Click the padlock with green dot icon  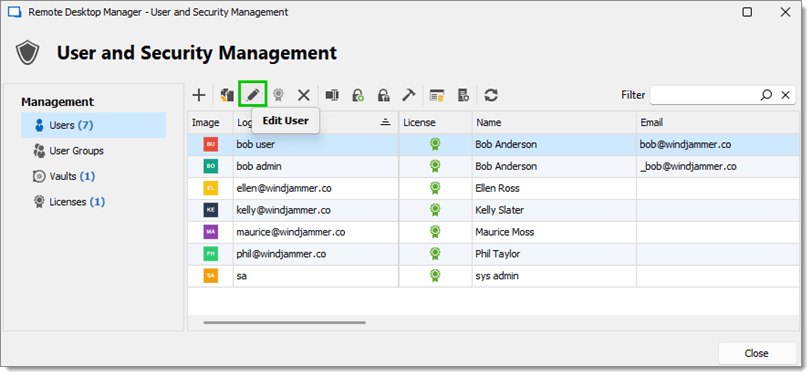click(357, 95)
